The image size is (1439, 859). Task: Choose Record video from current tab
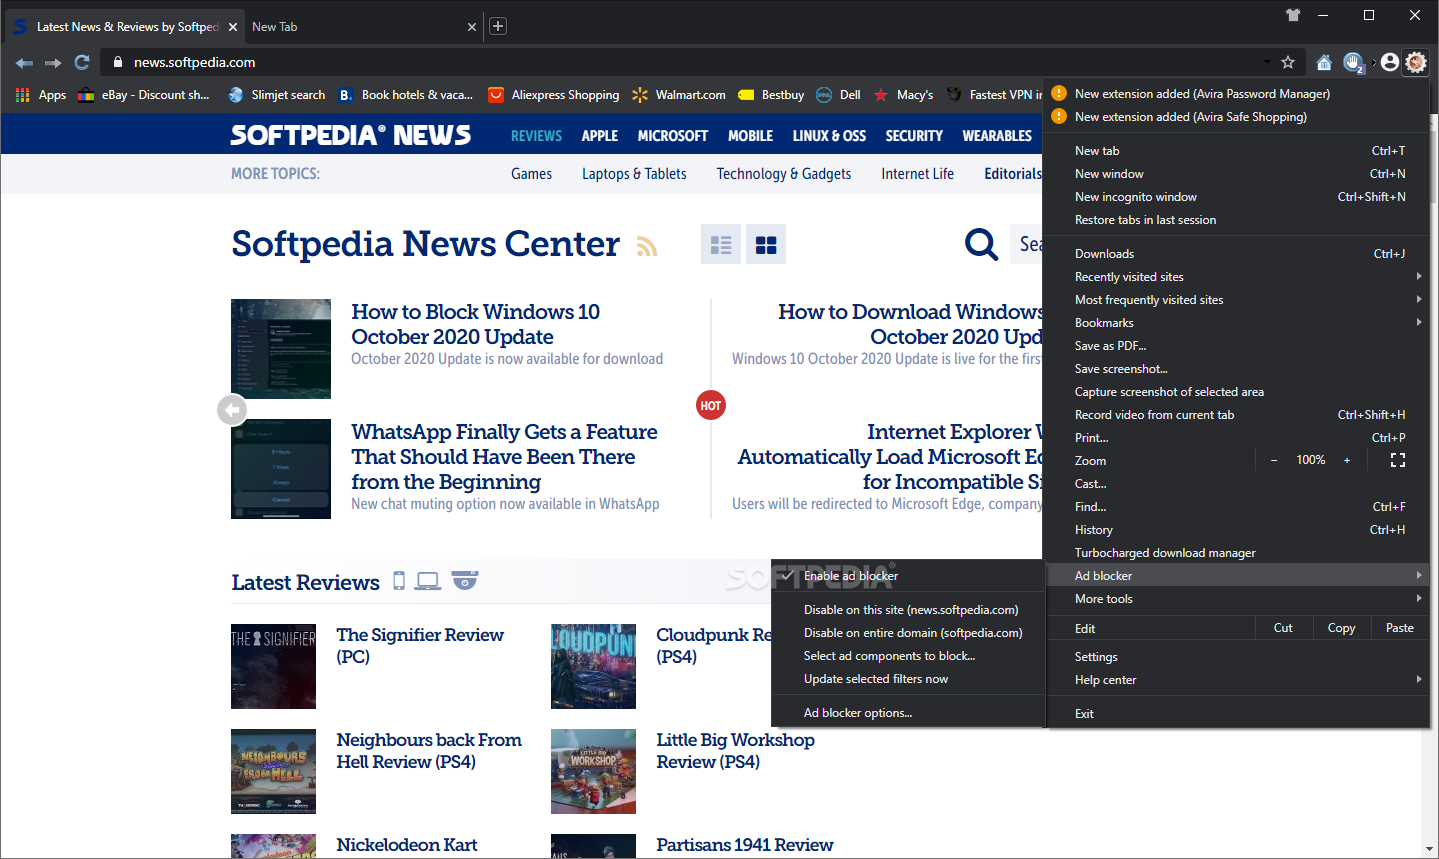[x=1236, y=415]
